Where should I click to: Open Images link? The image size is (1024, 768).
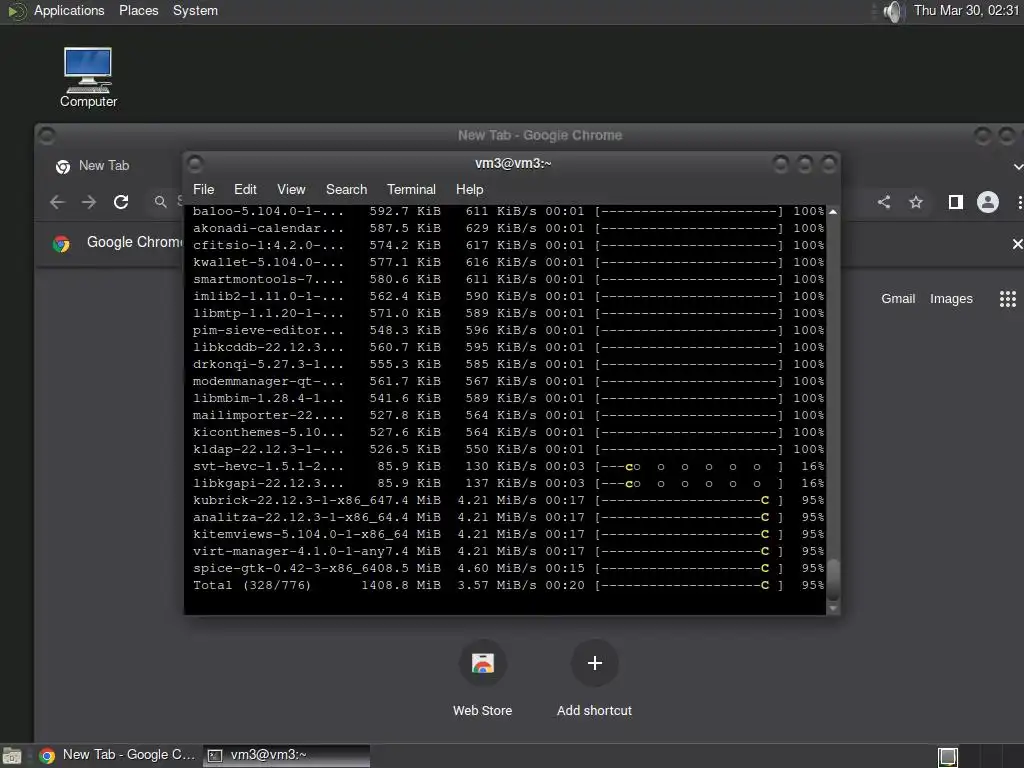[951, 298]
